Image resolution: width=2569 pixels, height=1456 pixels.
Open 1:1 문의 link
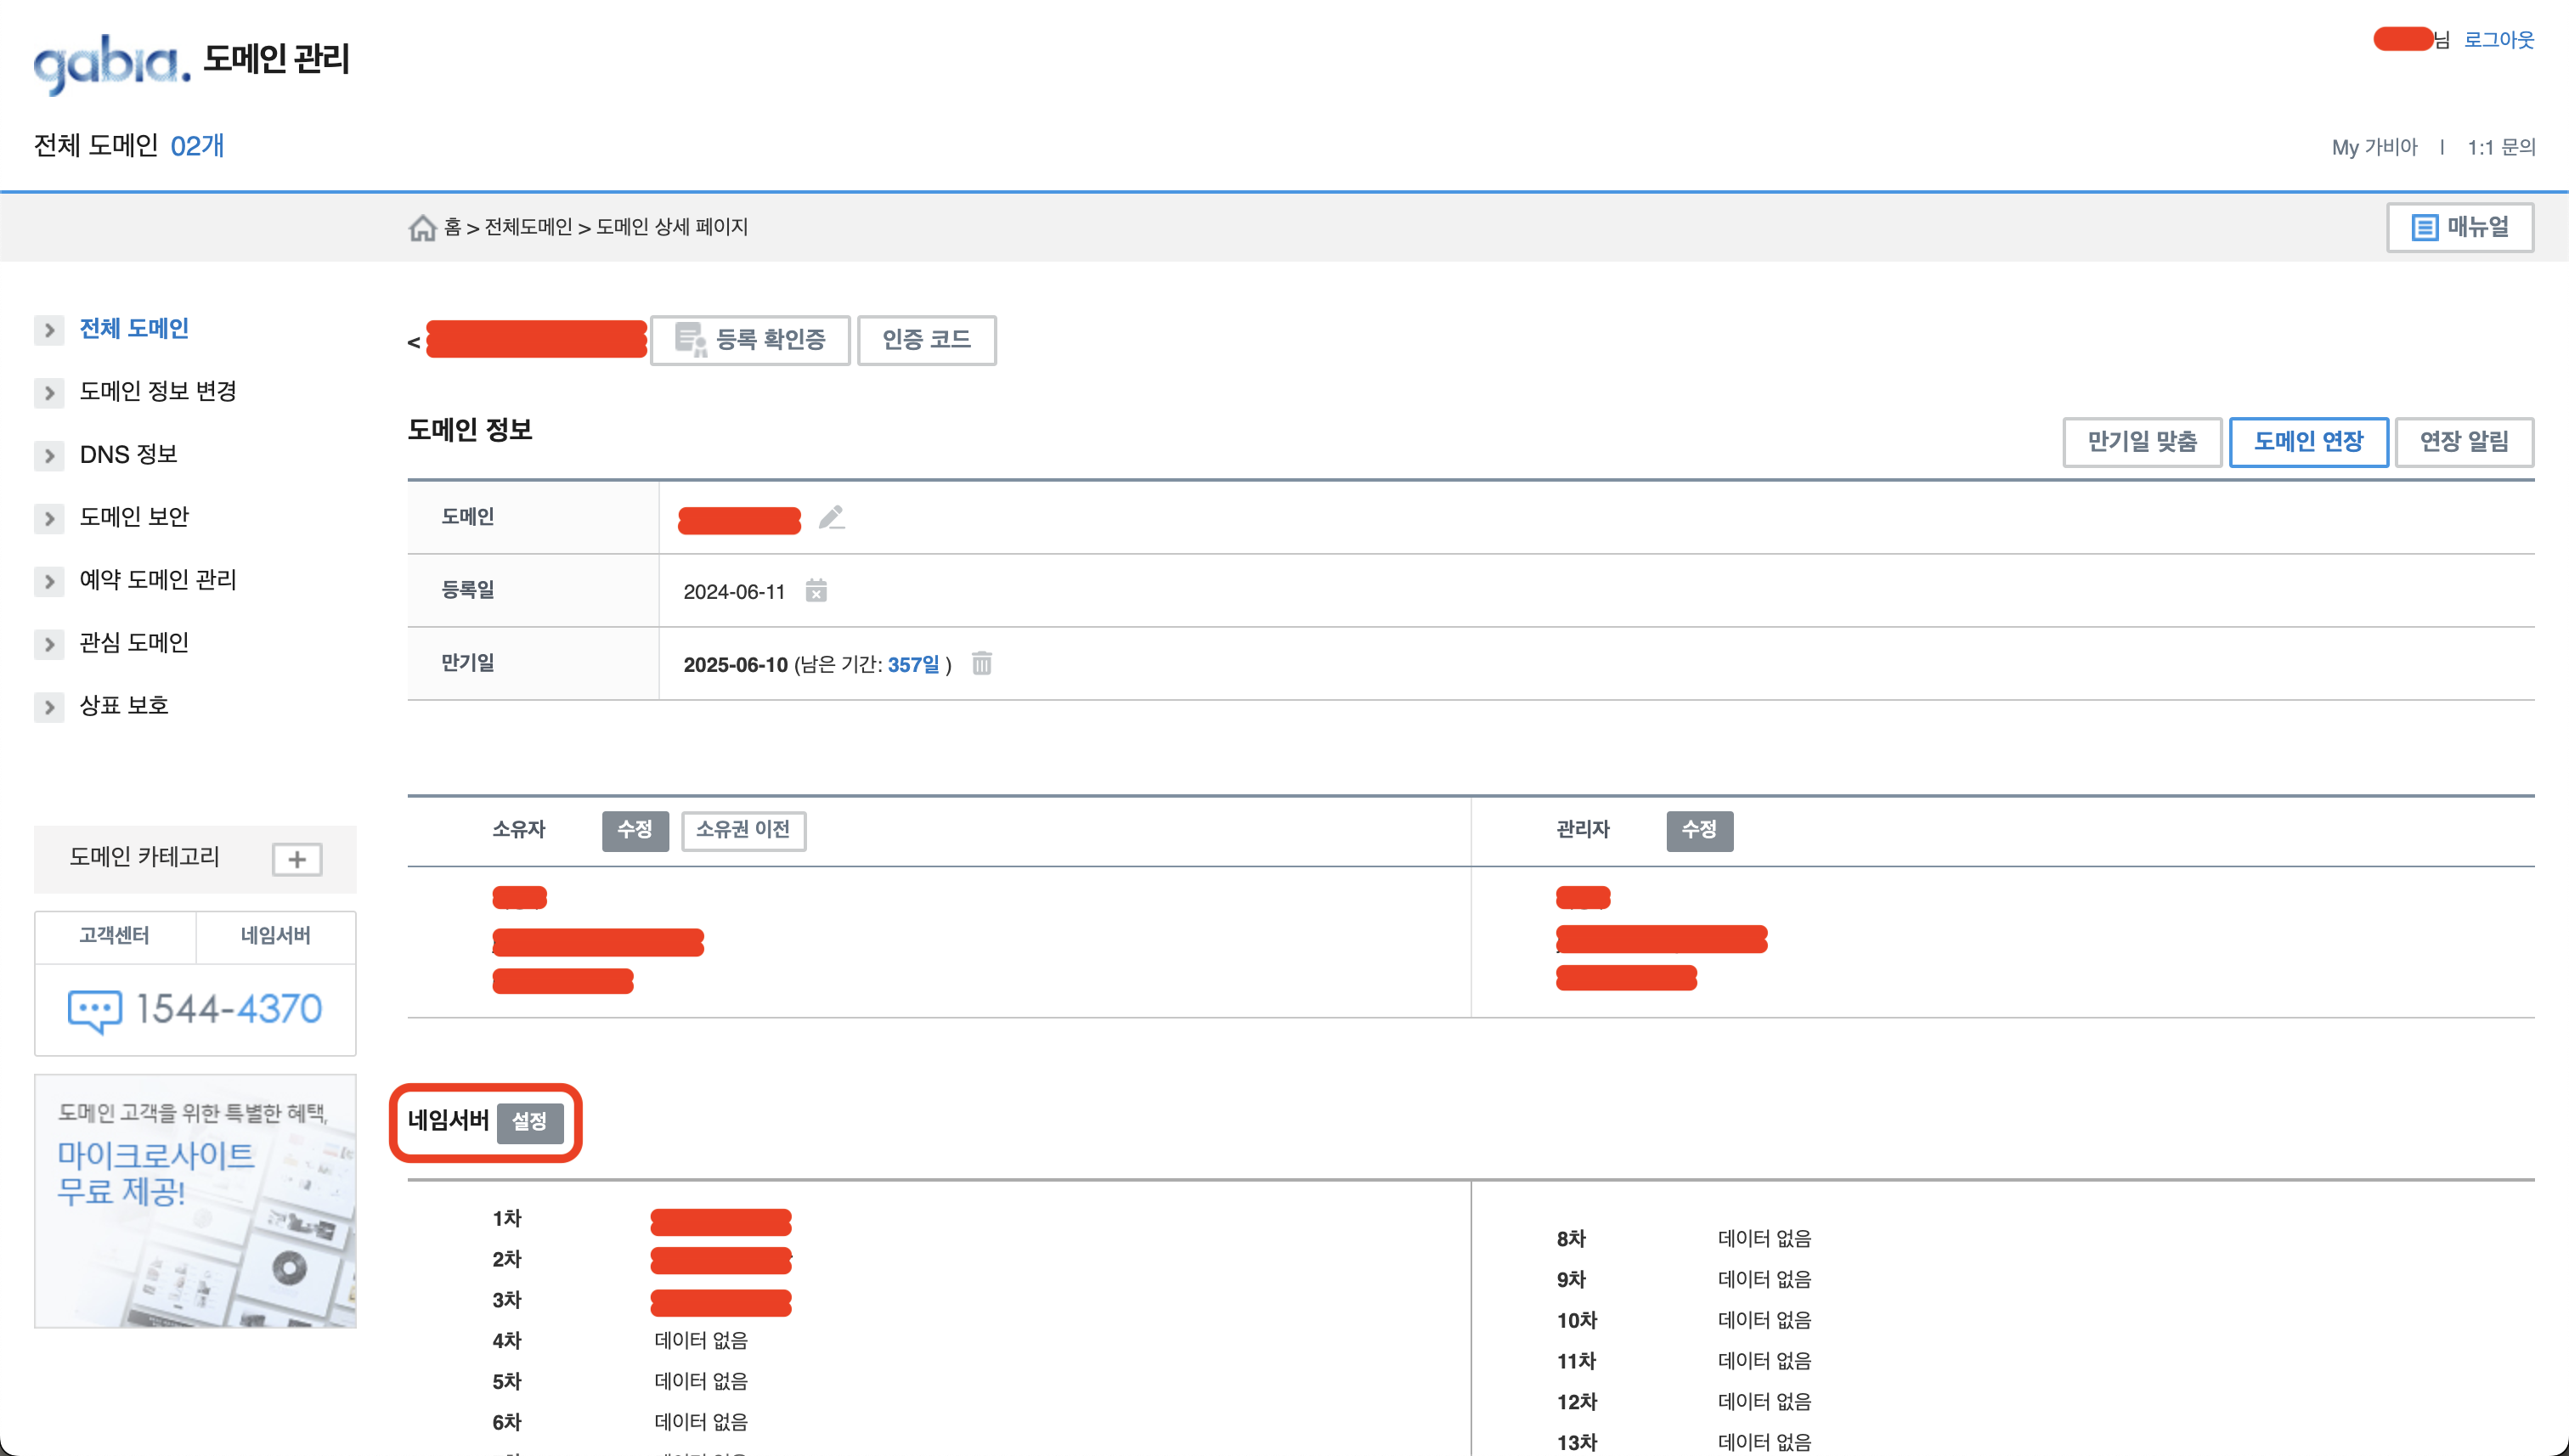2501,147
